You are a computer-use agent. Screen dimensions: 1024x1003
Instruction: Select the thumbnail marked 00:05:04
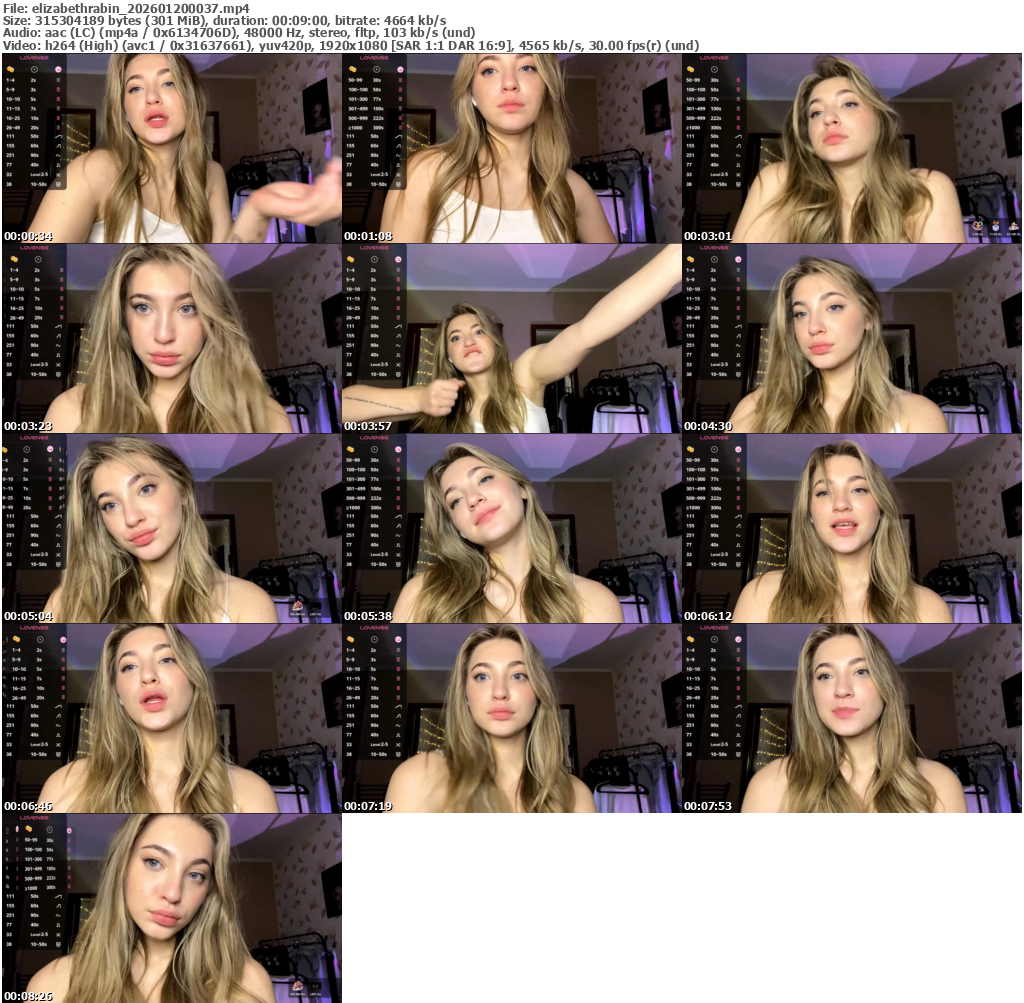click(x=172, y=528)
